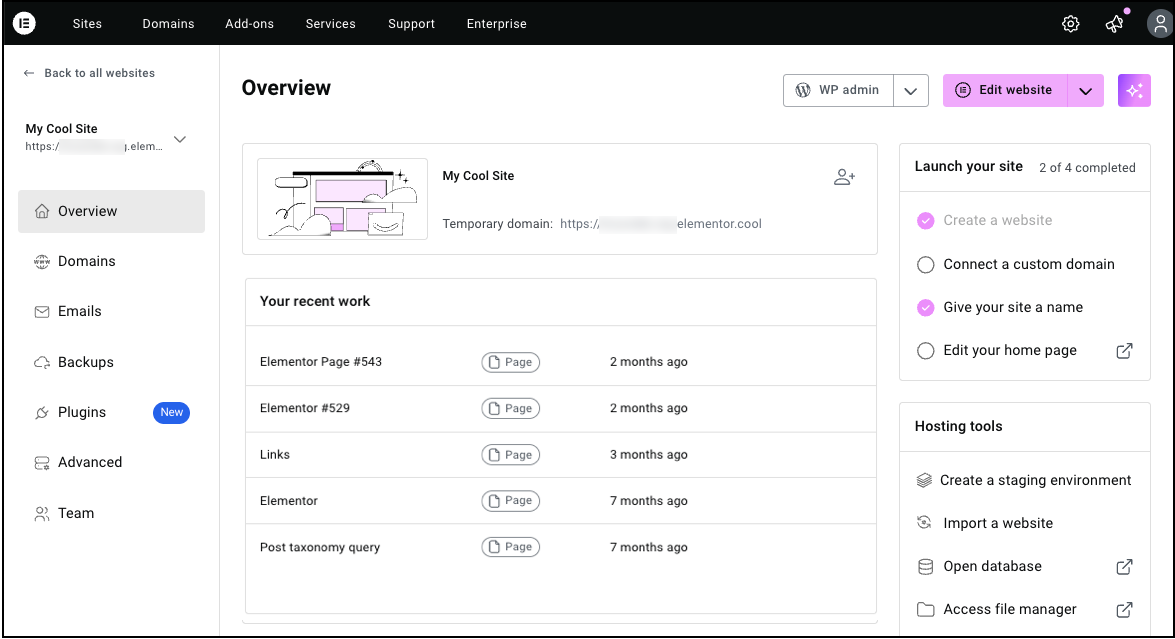Screen dimensions: 1175x639
Task: Click external link icon beside Access file manager
Action: (x=1124, y=610)
